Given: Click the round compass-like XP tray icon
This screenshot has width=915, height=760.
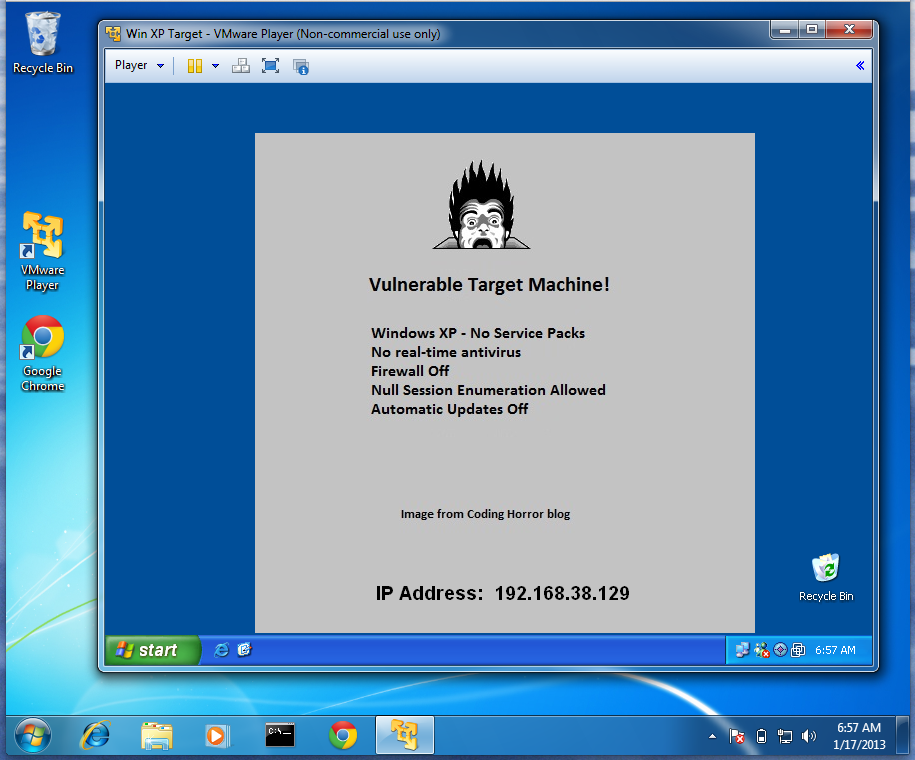Looking at the screenshot, I should (x=780, y=650).
